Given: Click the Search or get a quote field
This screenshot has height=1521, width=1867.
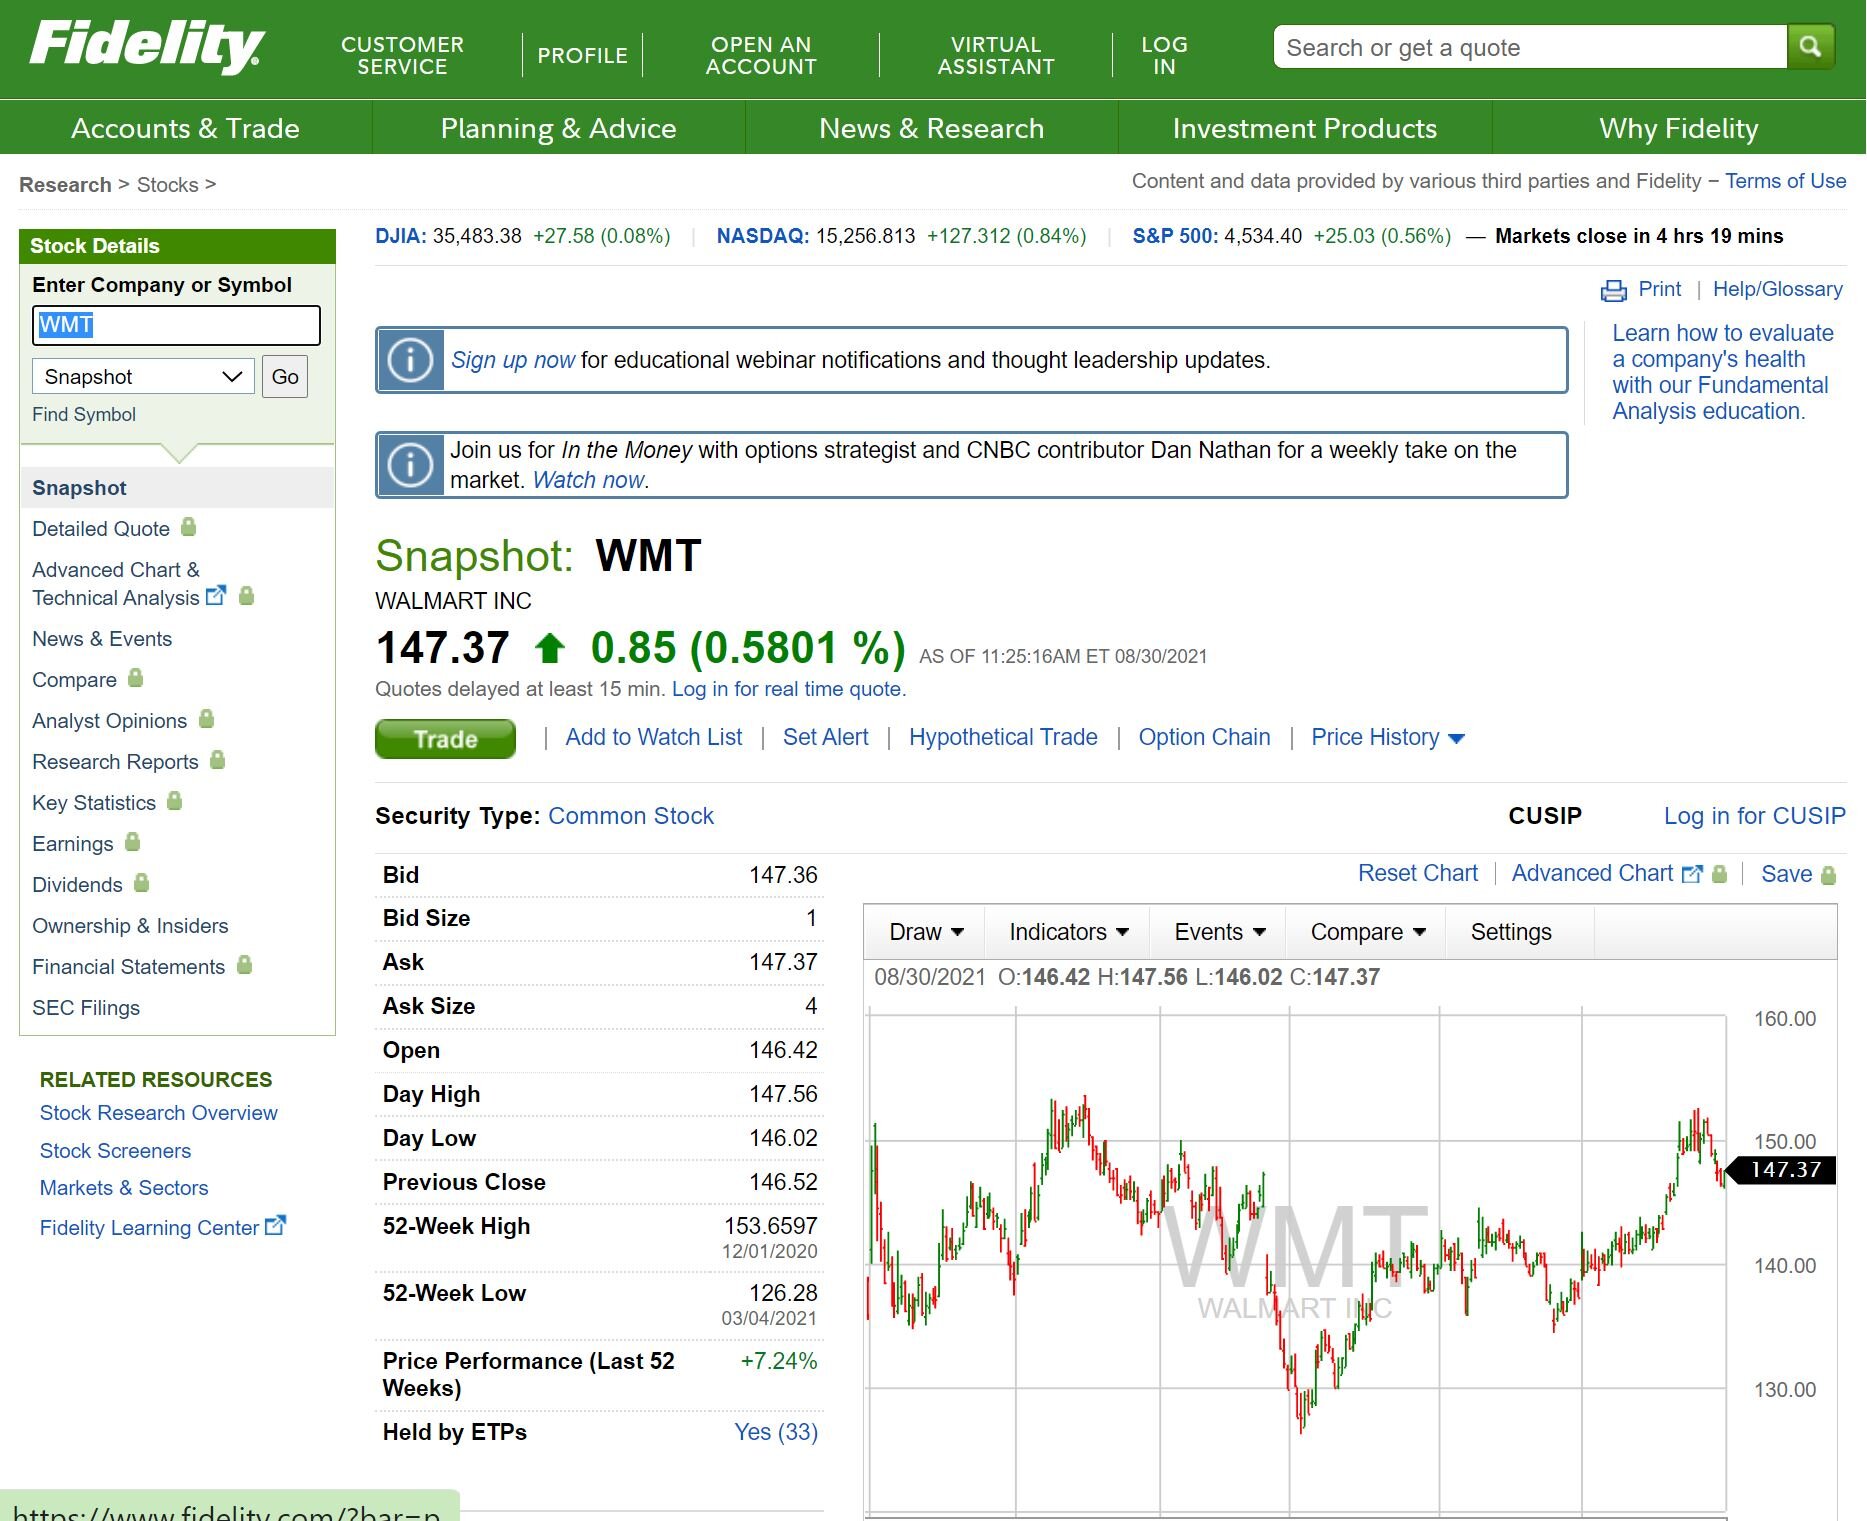Looking at the screenshot, I should coord(1530,47).
